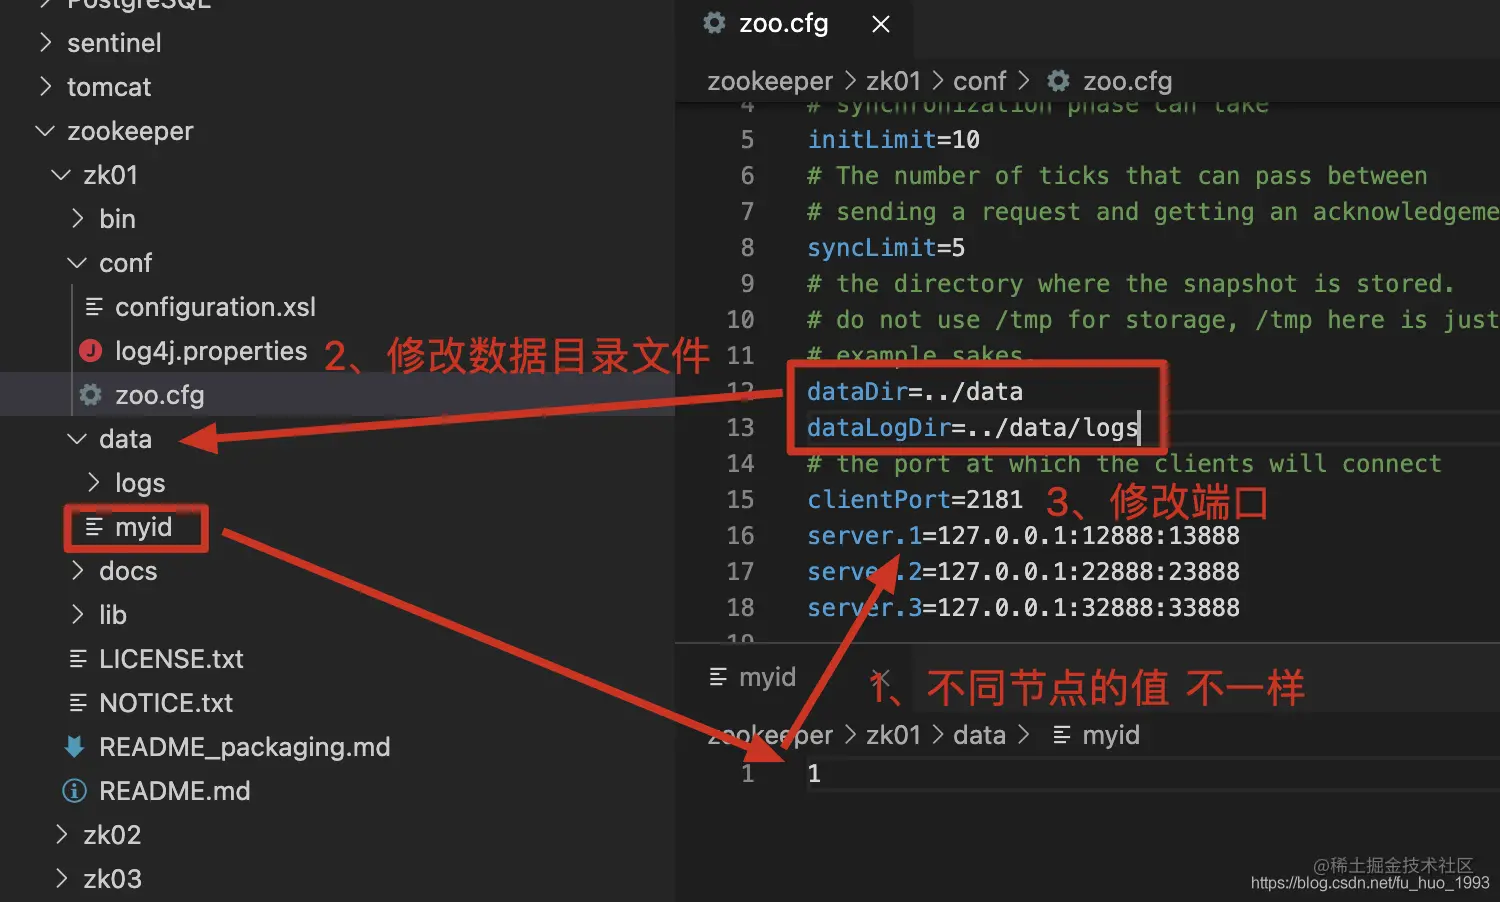
Task: Expand the logs folder chevron
Action: tap(93, 482)
